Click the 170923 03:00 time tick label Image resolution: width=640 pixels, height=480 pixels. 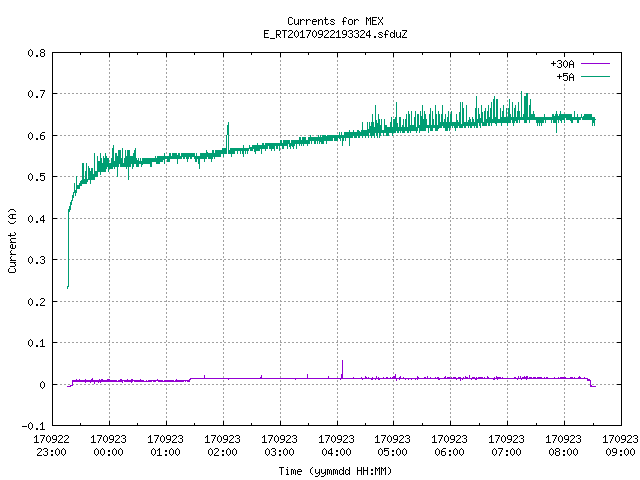click(280, 446)
